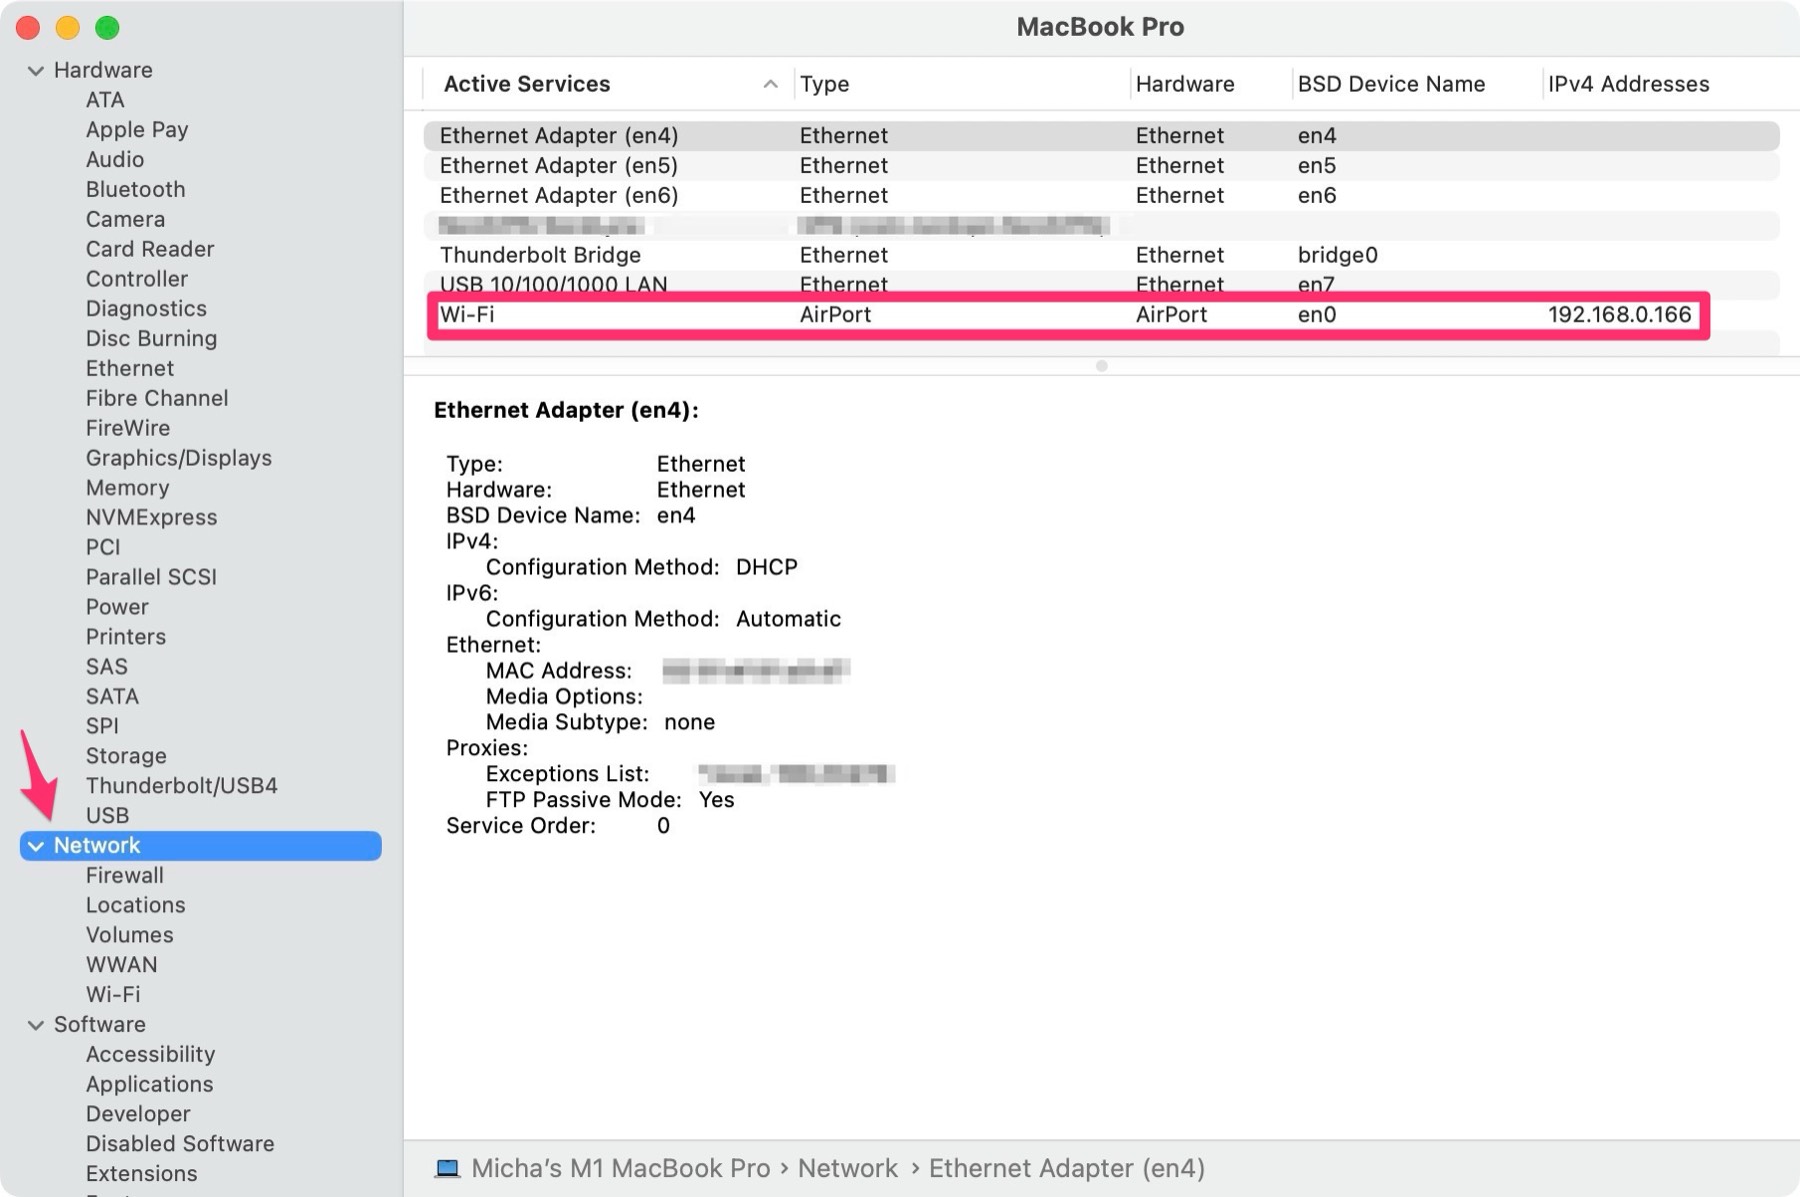Click Network in the path bar

[847, 1168]
